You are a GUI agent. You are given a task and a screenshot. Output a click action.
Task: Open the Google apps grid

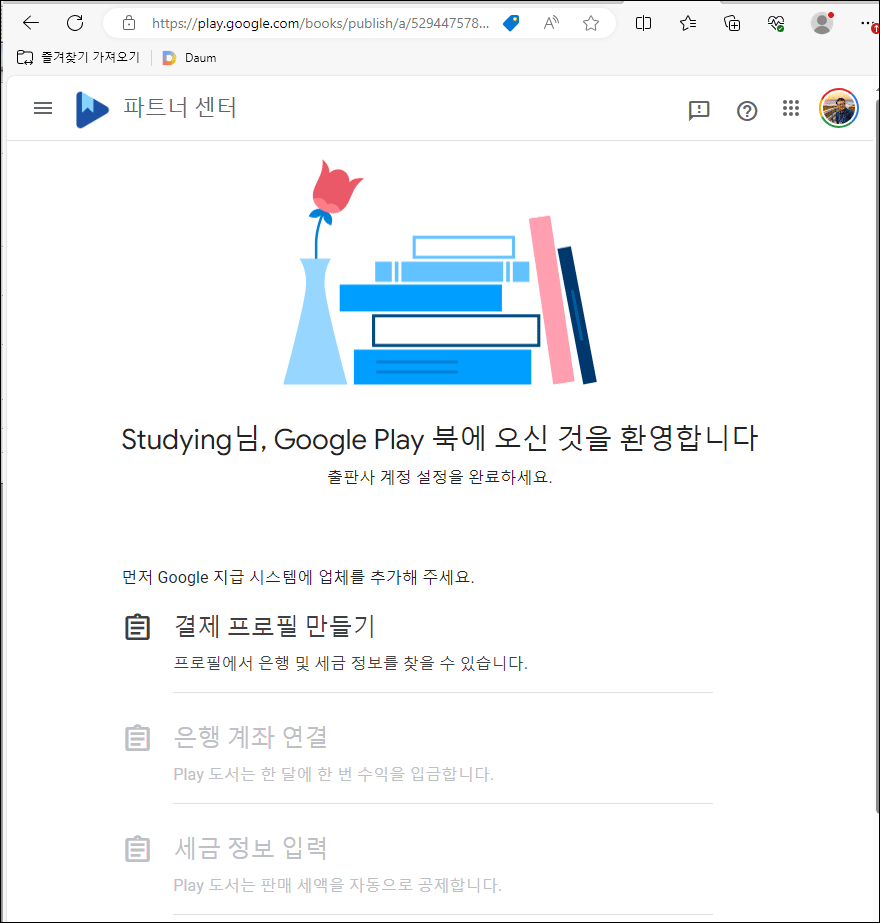pyautogui.click(x=791, y=108)
